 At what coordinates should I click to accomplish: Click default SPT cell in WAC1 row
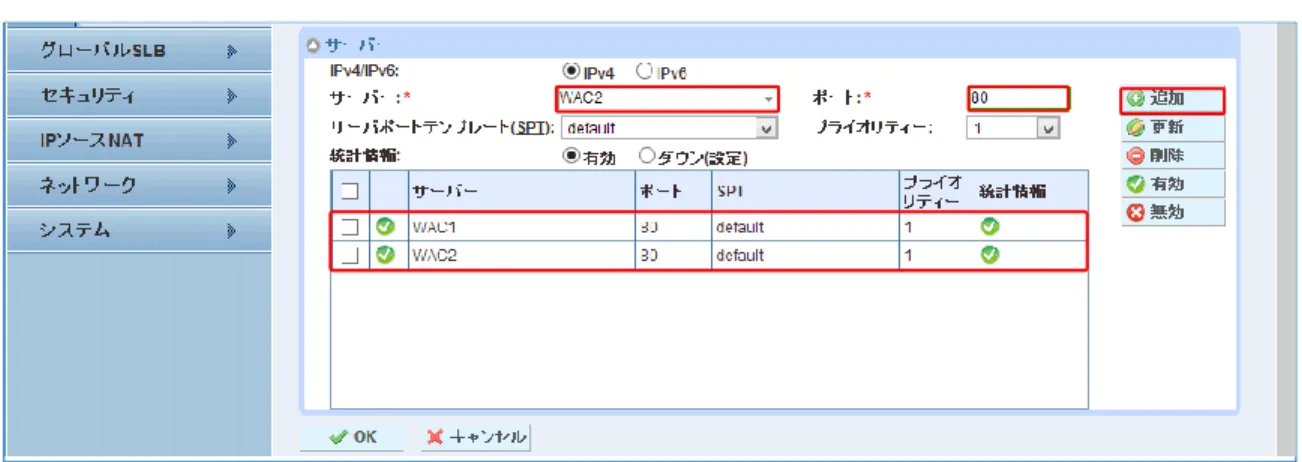804,227
